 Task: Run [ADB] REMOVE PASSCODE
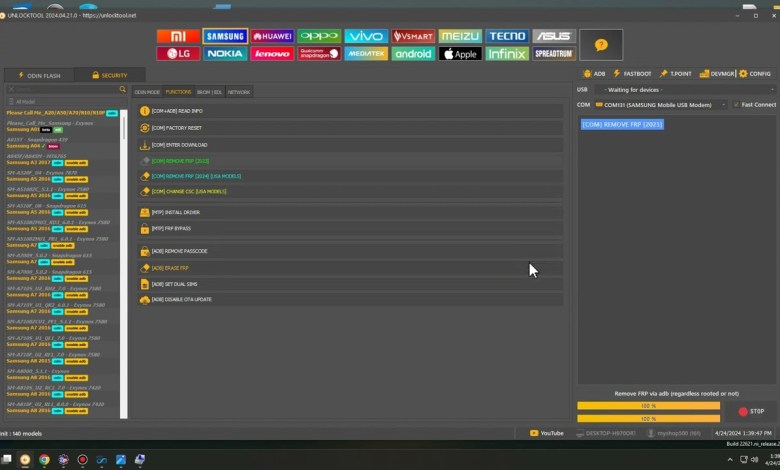351,251
